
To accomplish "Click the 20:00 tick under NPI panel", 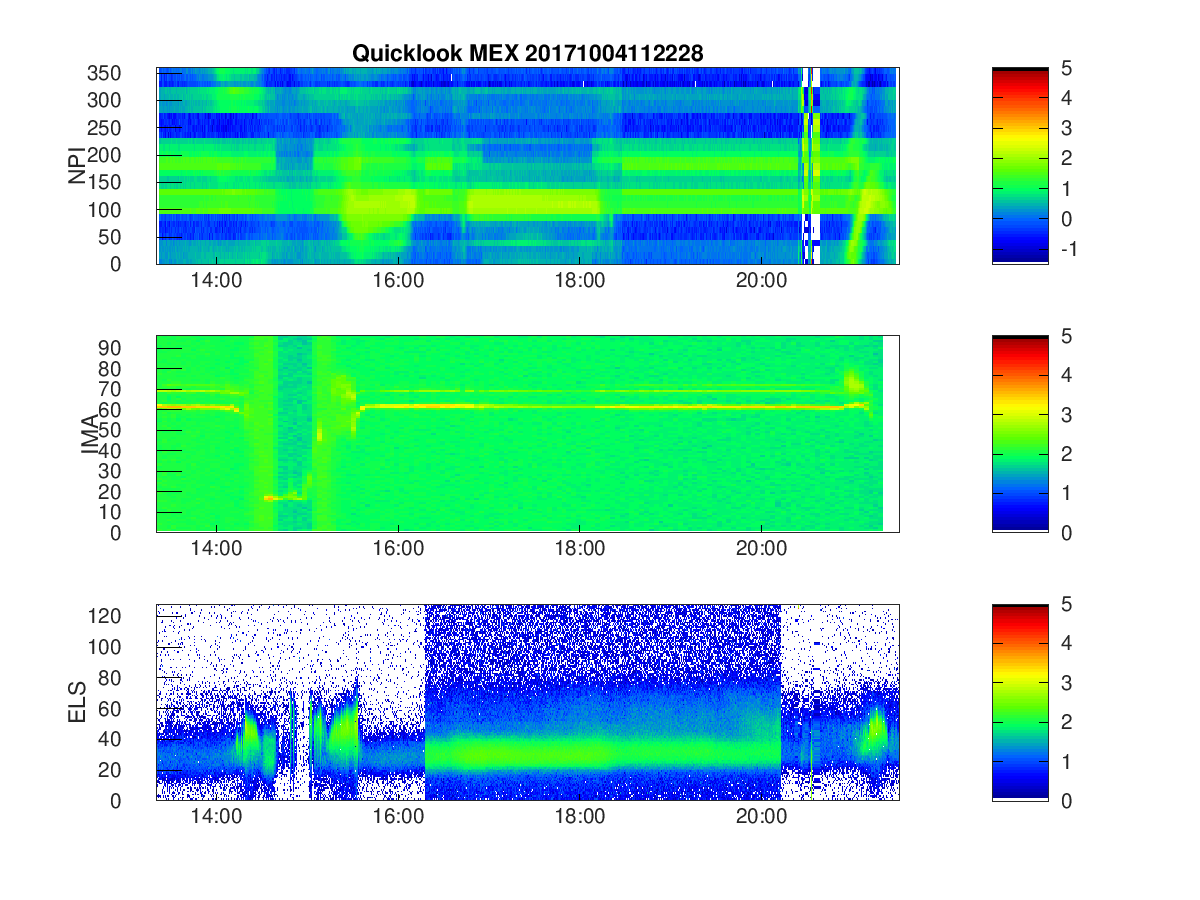I will coord(762,280).
